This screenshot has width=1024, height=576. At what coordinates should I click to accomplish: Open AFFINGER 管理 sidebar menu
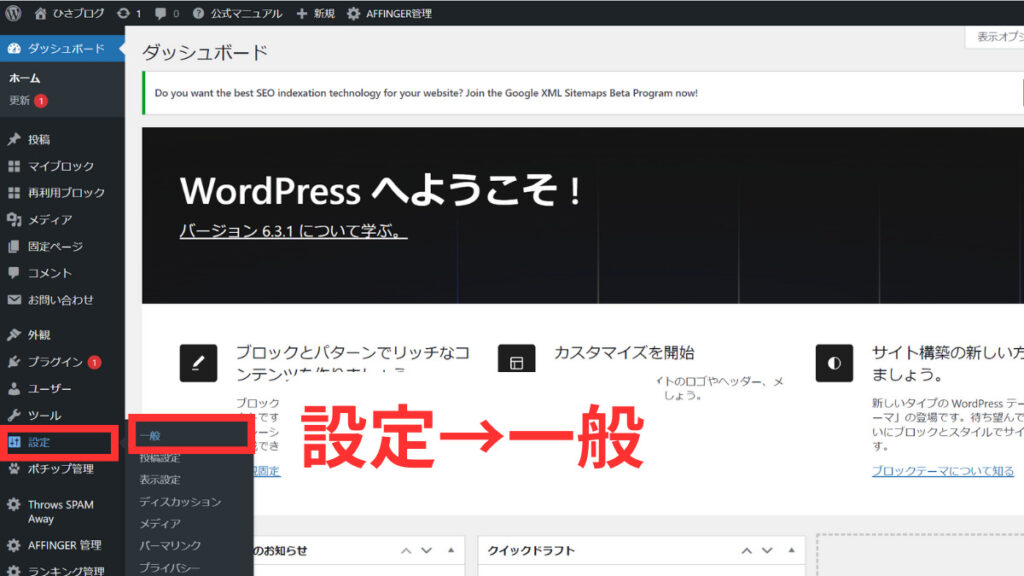(62, 545)
